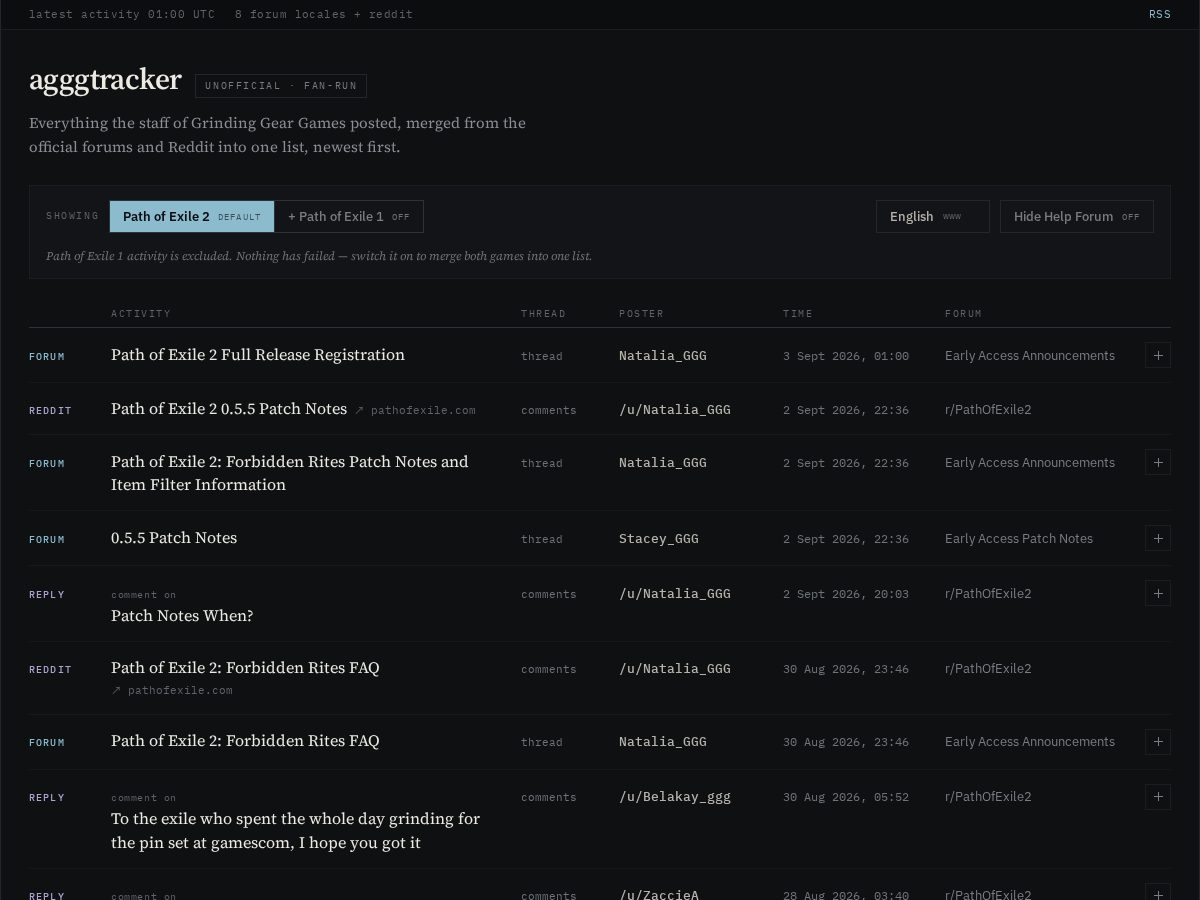Image resolution: width=1200 pixels, height=900 pixels.
Task: Expand the Belakay_ggg pin set reply row
Action: point(1158,796)
